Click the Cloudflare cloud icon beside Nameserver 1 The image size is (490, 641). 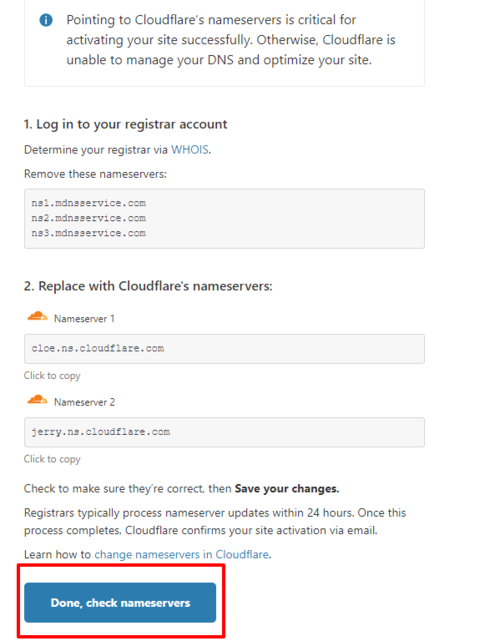pyautogui.click(x=37, y=316)
